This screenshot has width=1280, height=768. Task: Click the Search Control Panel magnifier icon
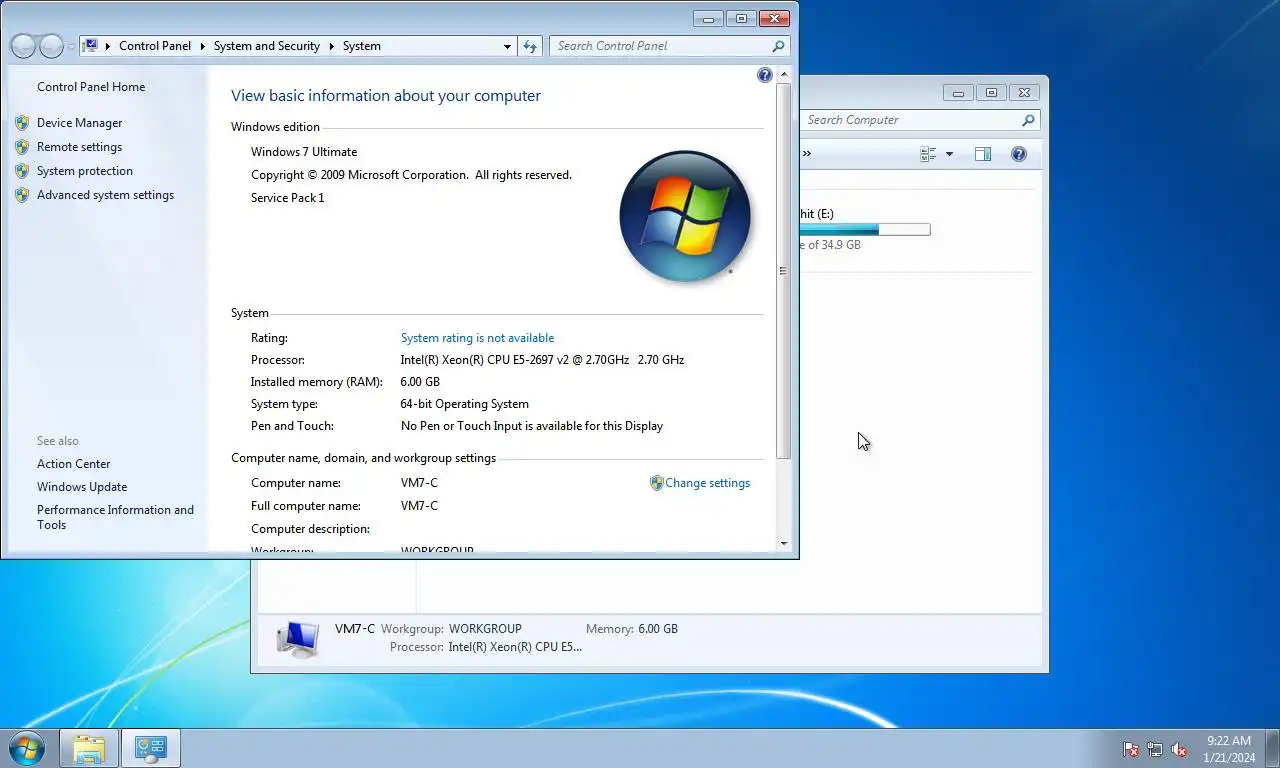[778, 46]
